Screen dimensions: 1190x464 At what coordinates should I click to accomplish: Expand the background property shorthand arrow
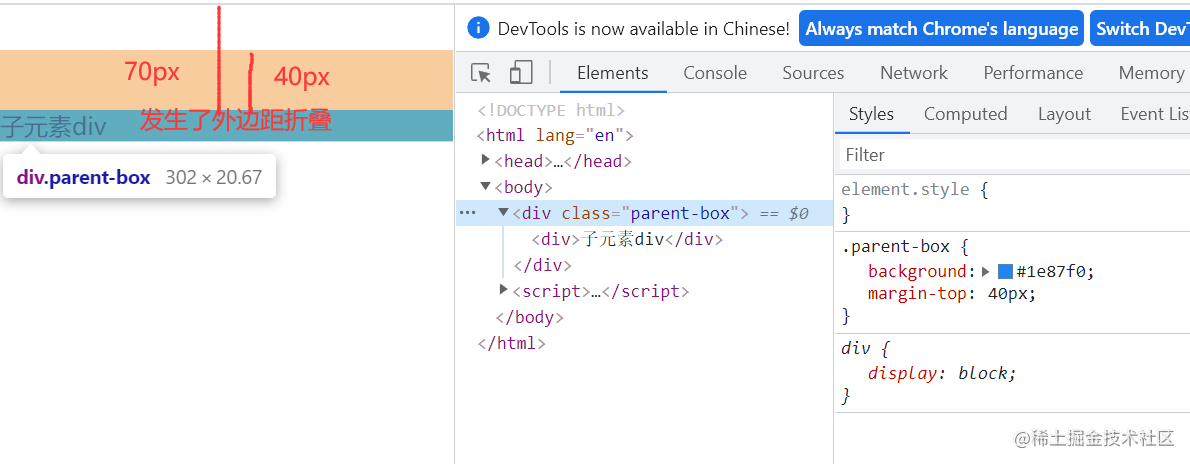(986, 271)
